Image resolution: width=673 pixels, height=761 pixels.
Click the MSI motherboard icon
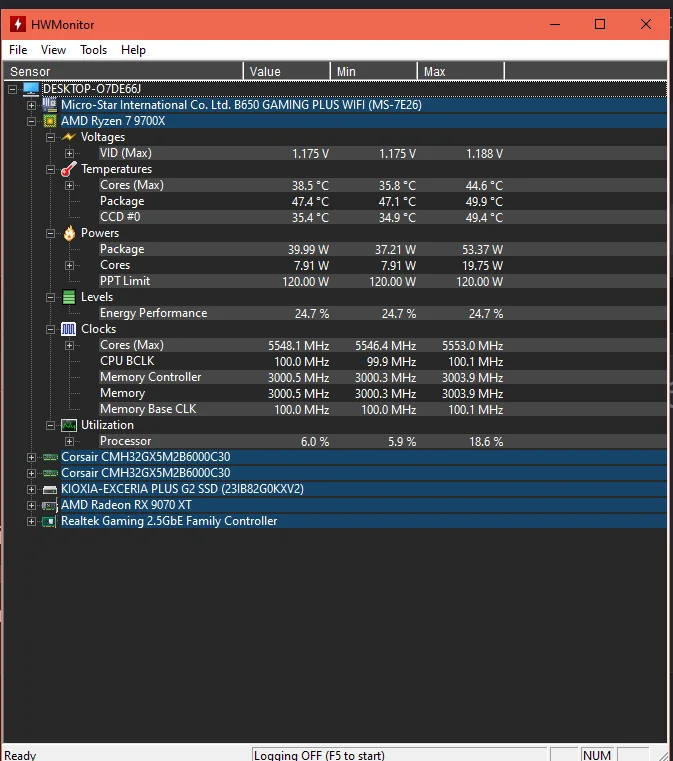pyautogui.click(x=49, y=105)
